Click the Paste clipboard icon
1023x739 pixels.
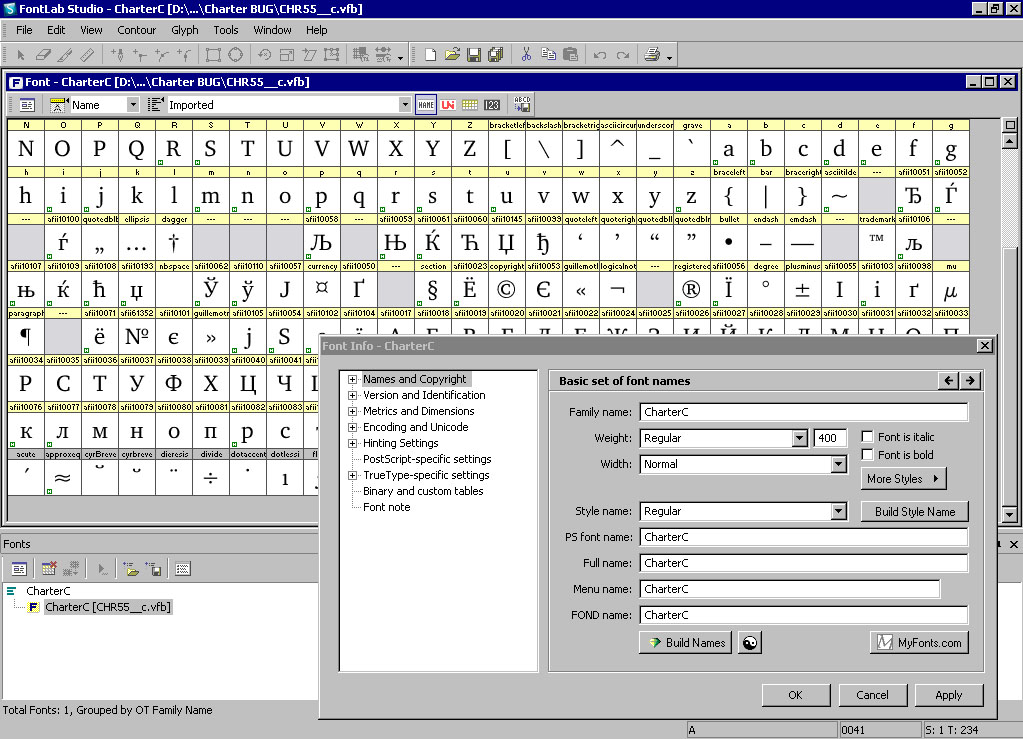coord(570,55)
